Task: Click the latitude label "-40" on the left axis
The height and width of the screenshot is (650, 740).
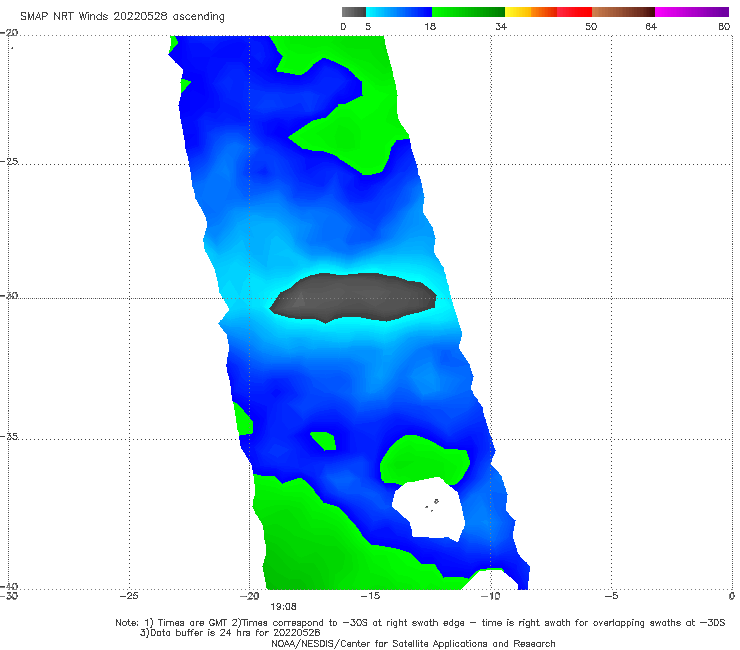Action: (9, 586)
